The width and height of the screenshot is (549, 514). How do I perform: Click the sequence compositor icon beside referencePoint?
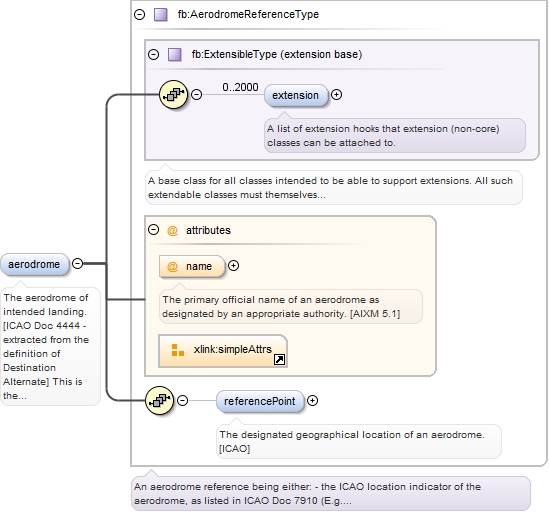(x=159, y=400)
